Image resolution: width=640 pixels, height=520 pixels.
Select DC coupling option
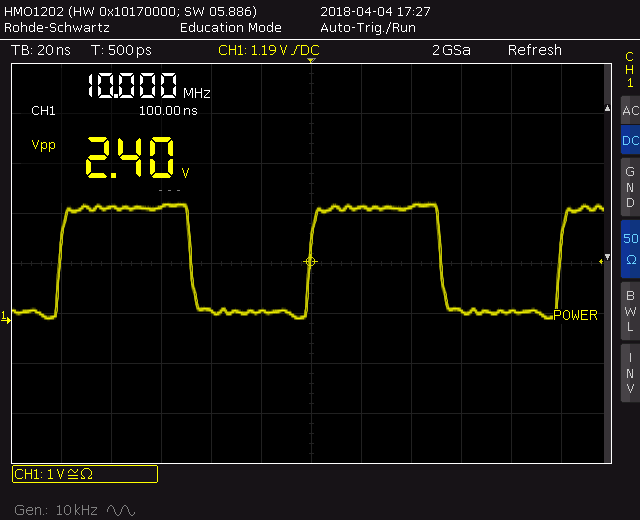pyautogui.click(x=630, y=141)
